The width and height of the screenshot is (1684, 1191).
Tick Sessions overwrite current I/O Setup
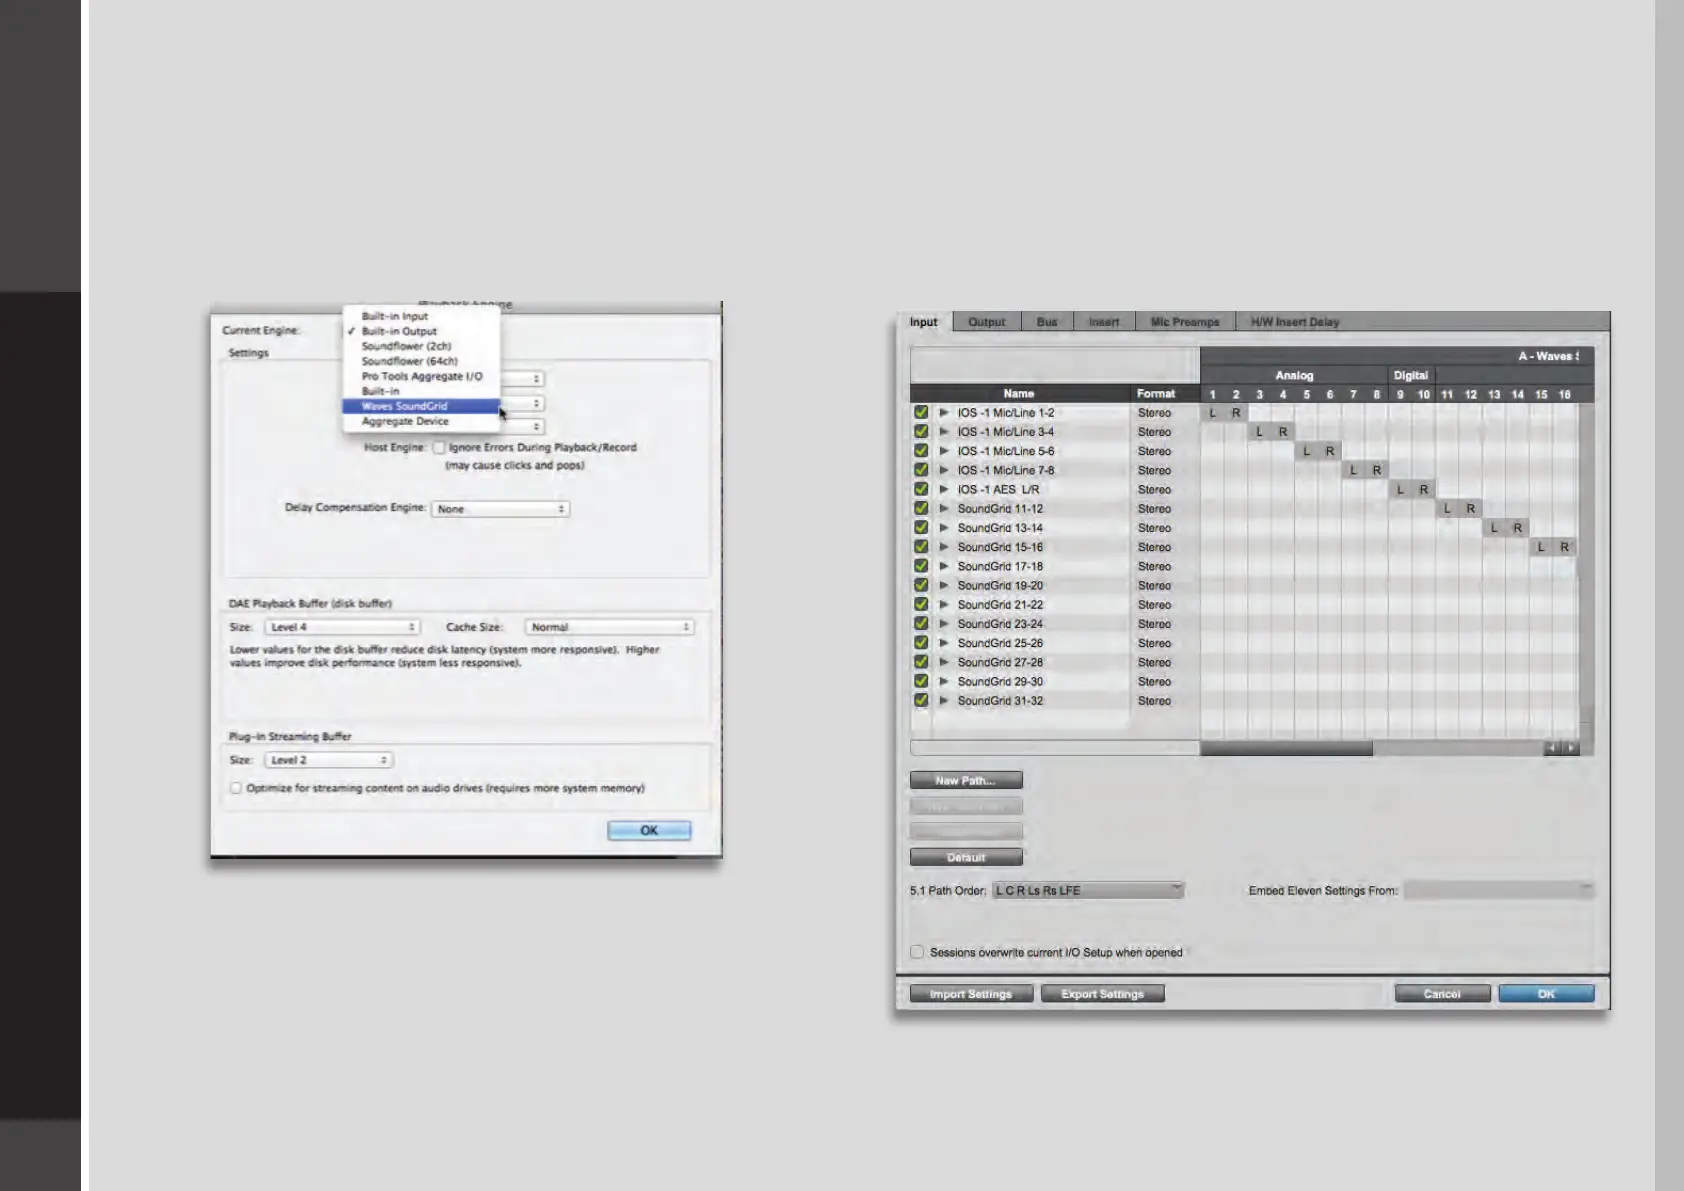(x=917, y=952)
